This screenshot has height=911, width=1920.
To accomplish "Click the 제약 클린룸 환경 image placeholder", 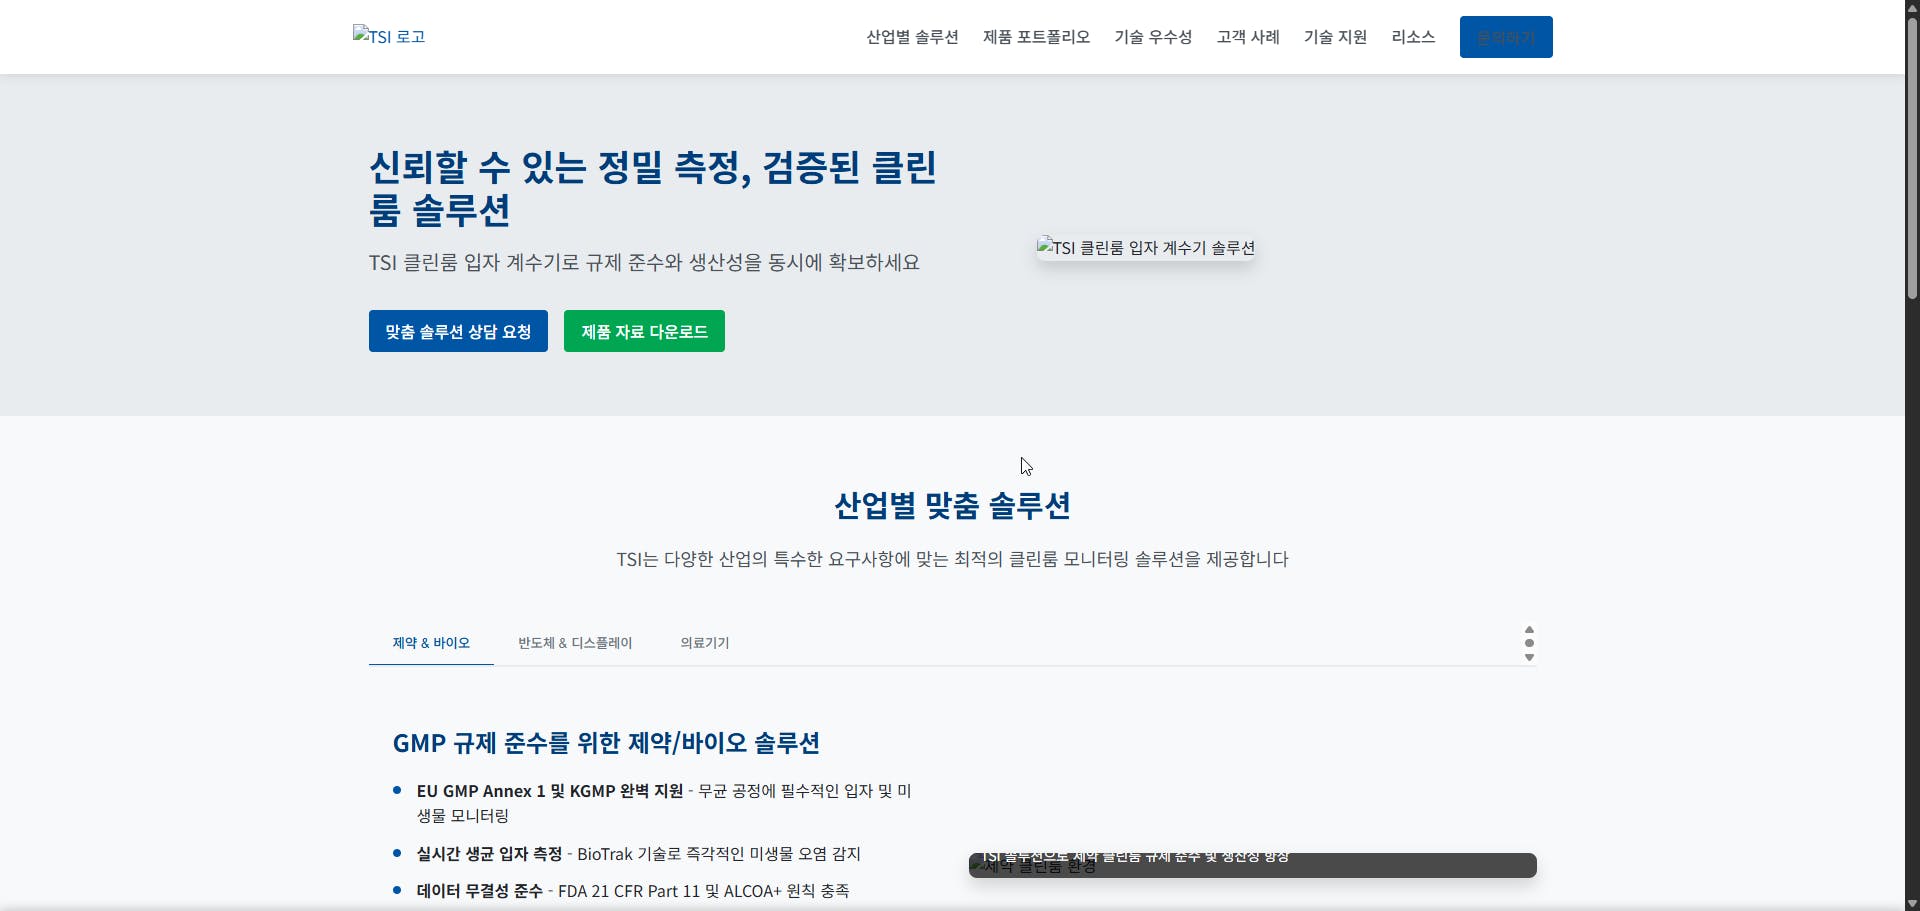I will [1252, 865].
